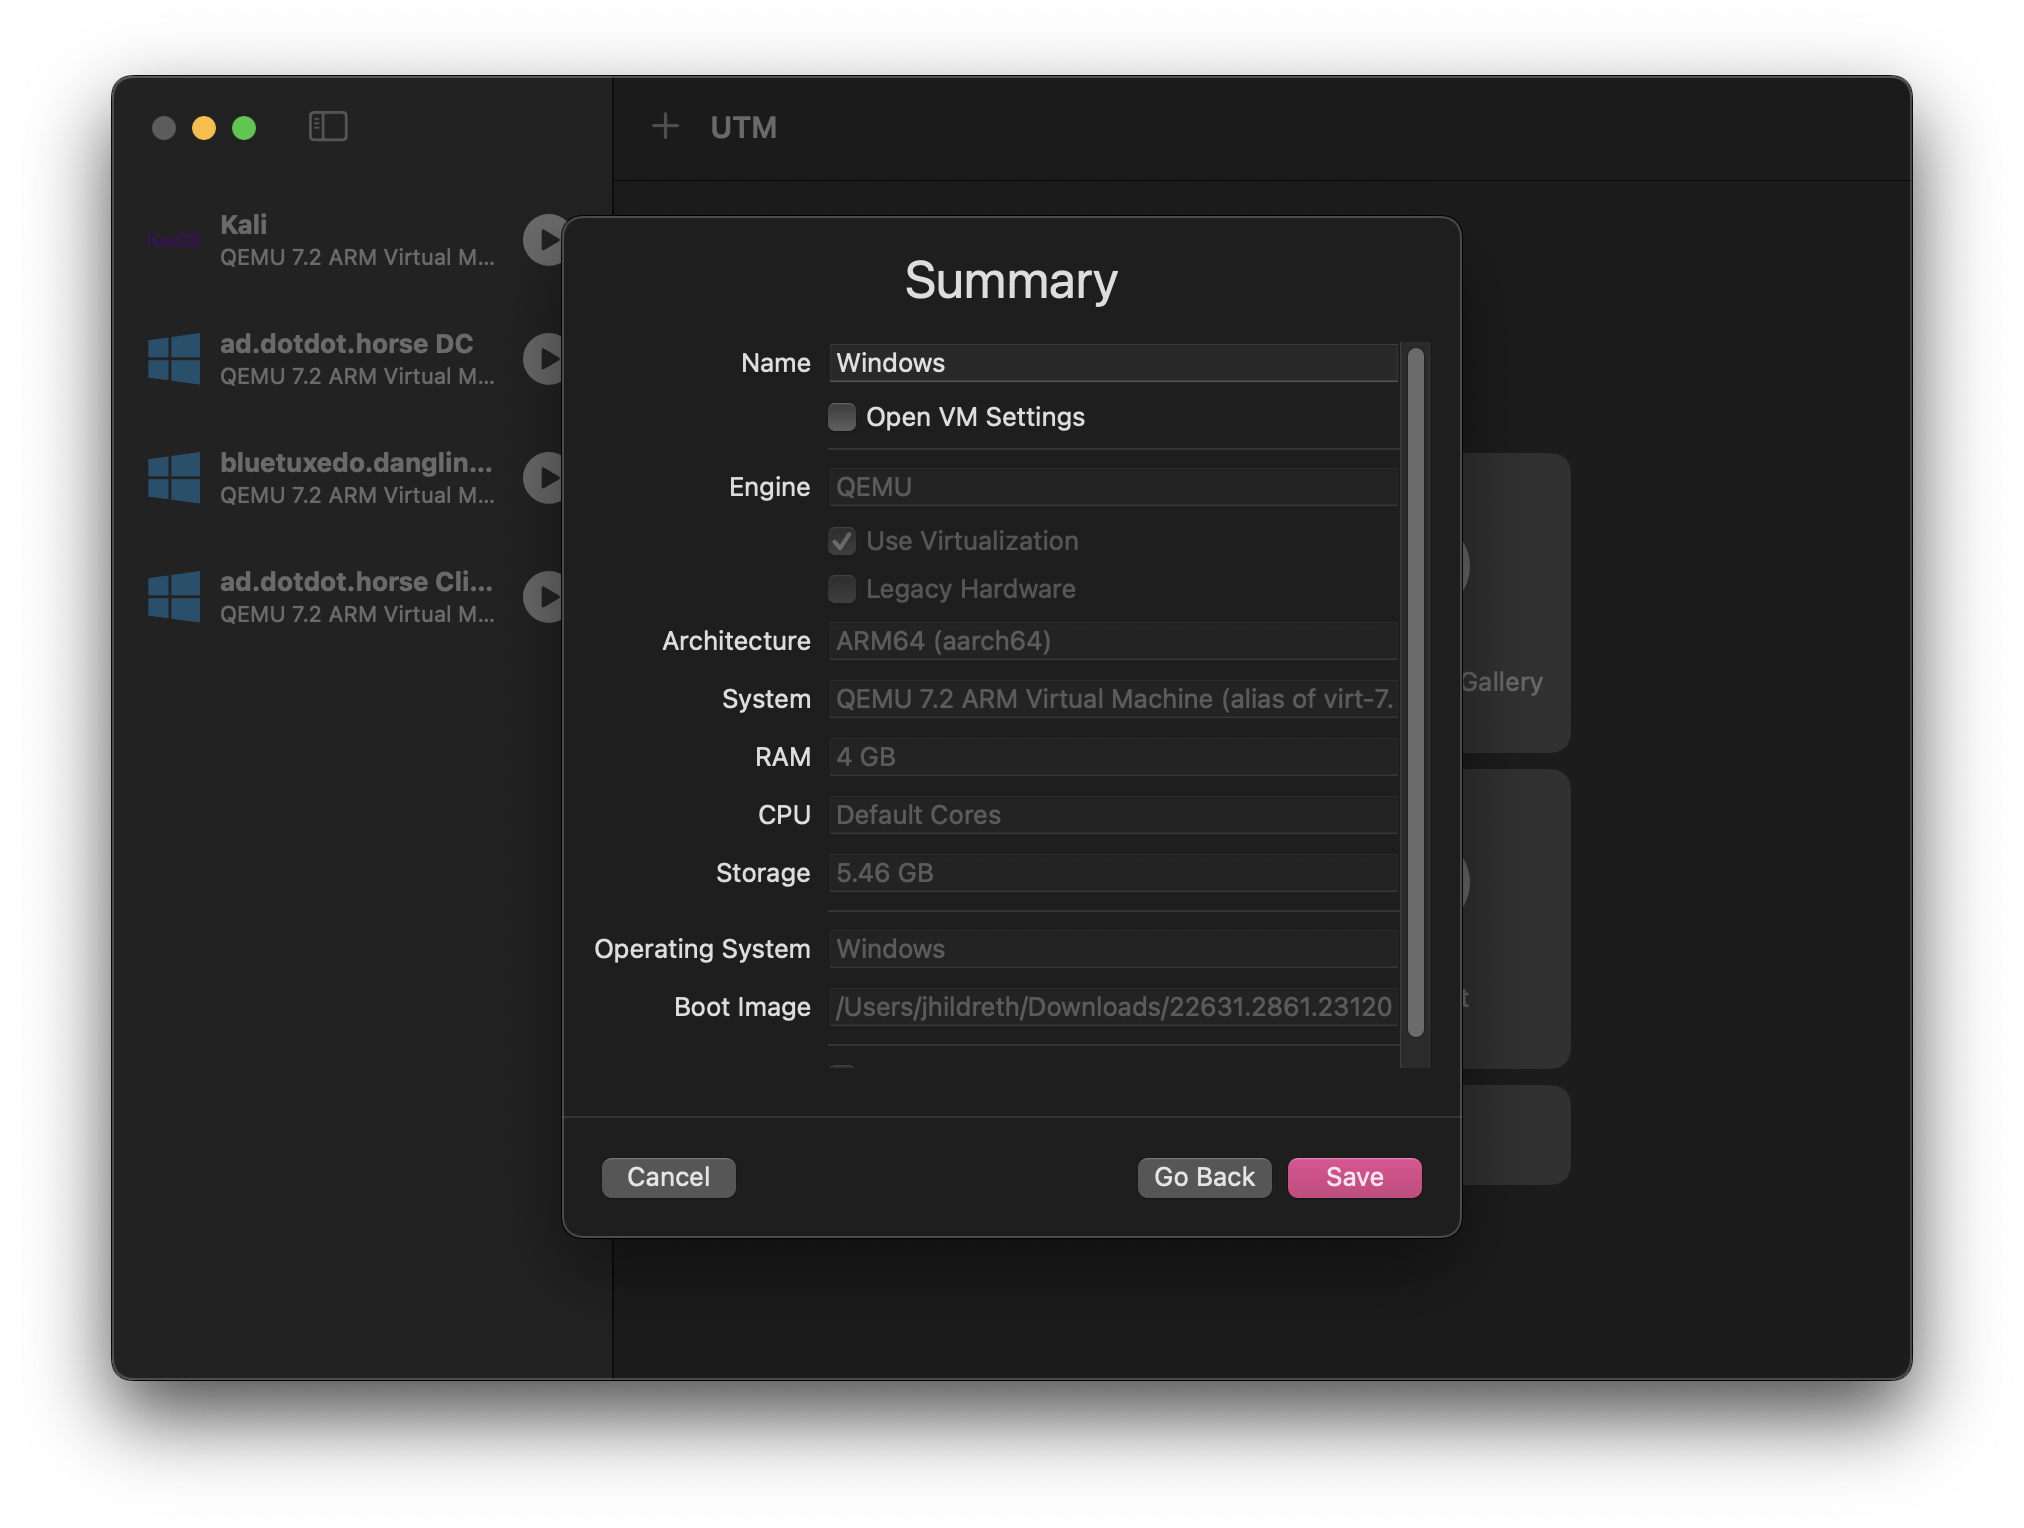2024x1528 pixels.
Task: Click the Storage field showing 5.46 GB
Action: (1113, 873)
